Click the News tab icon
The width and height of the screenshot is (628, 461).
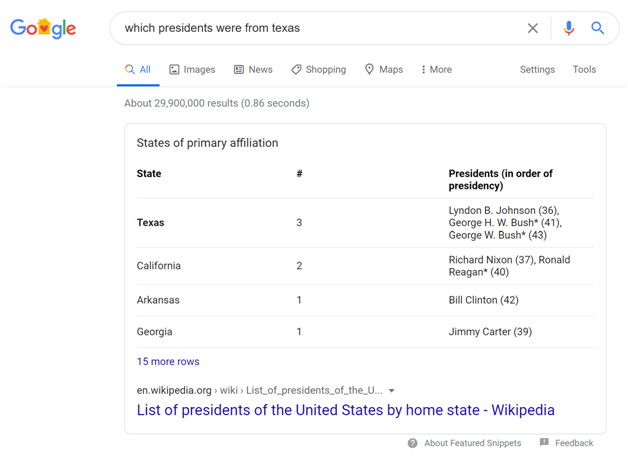(239, 70)
